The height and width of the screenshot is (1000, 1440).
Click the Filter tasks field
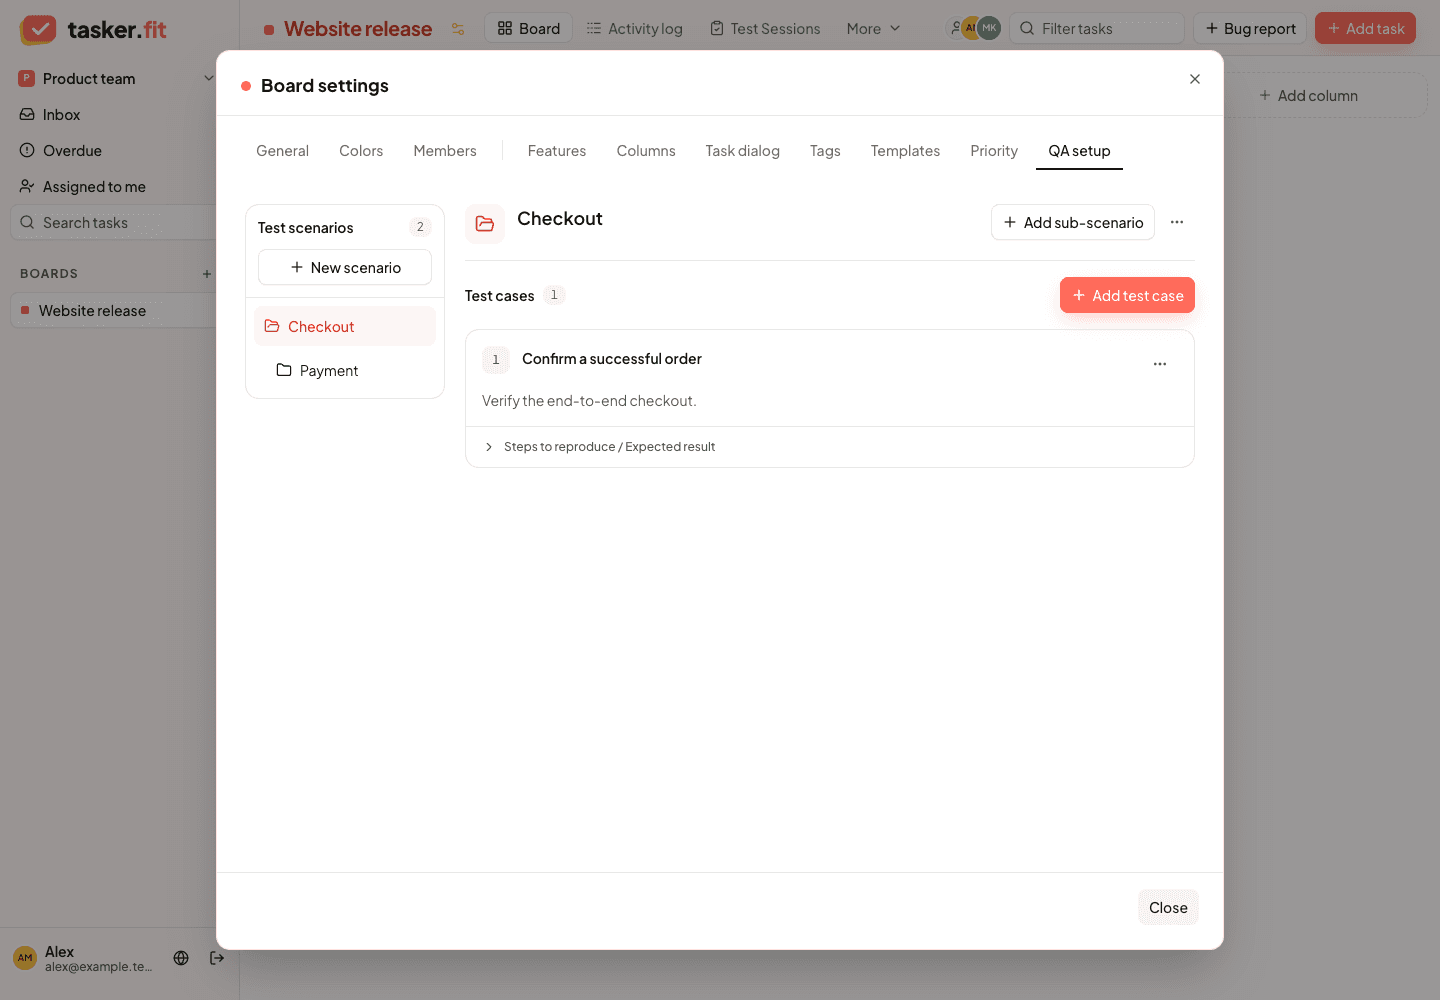(1097, 28)
